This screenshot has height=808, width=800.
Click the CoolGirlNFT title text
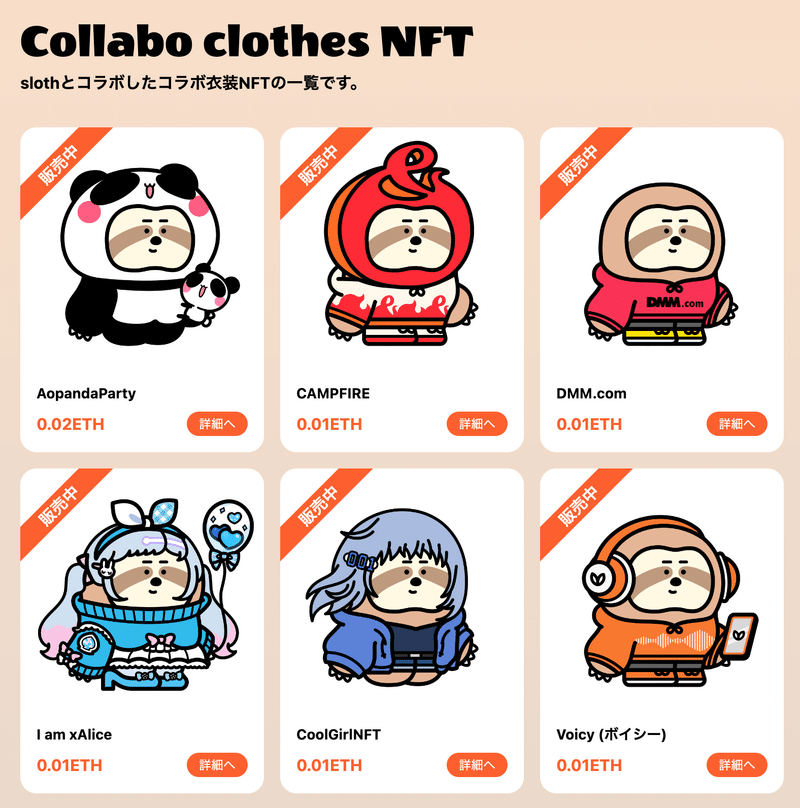[339, 735]
